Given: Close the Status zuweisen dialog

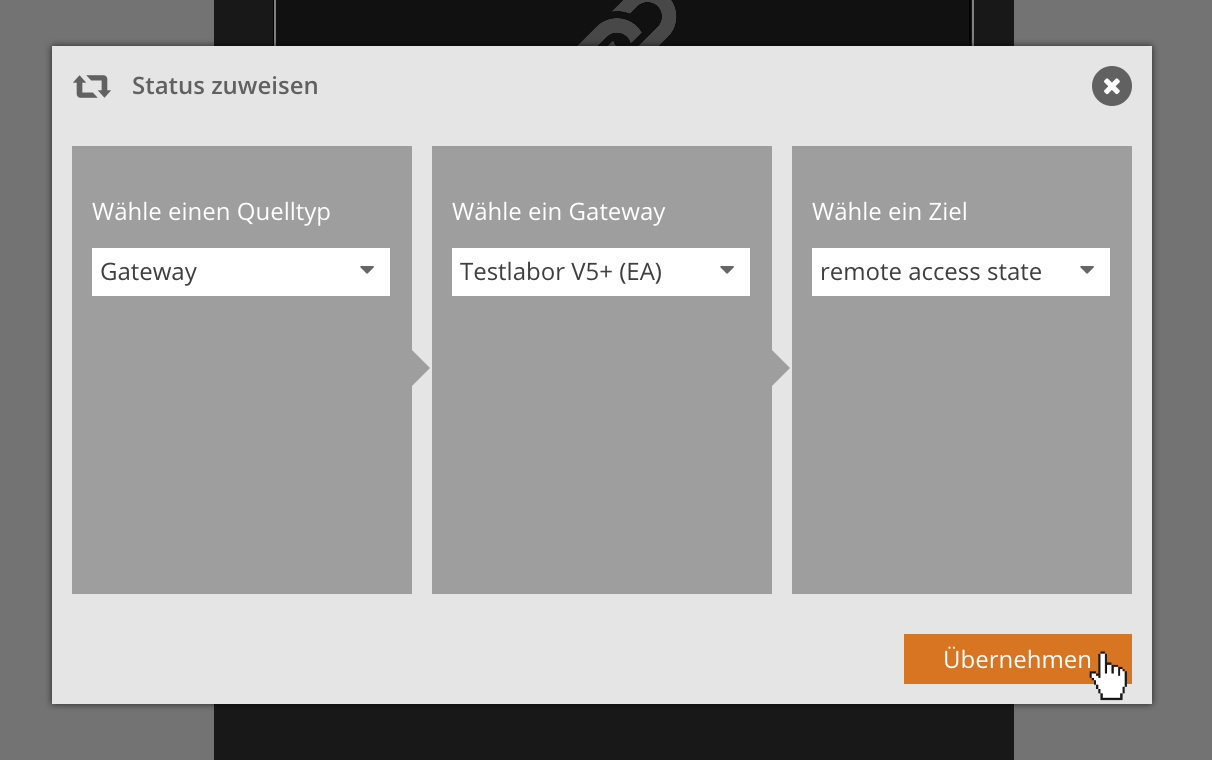Looking at the screenshot, I should click(x=1111, y=86).
